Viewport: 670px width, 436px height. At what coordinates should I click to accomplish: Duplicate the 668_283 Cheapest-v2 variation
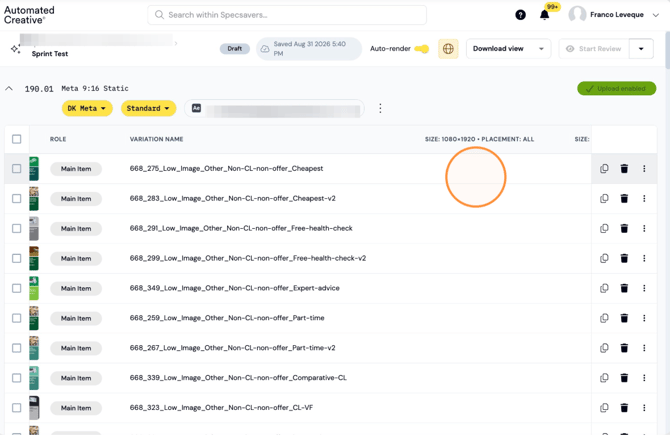pos(604,198)
